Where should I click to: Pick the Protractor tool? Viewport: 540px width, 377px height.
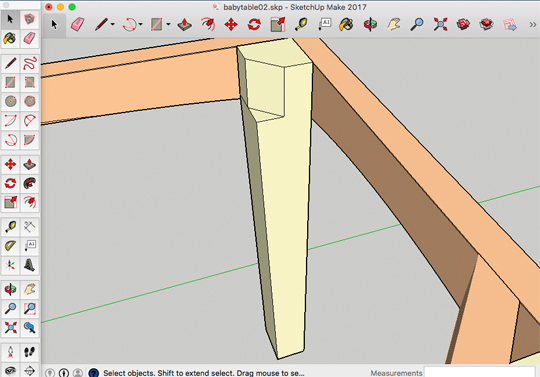click(x=10, y=246)
